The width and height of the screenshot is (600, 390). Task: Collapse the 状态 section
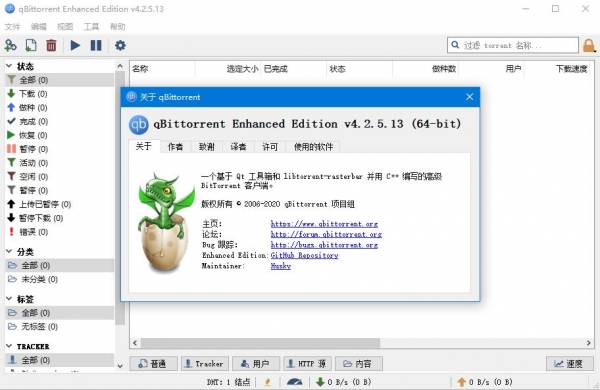(9, 66)
